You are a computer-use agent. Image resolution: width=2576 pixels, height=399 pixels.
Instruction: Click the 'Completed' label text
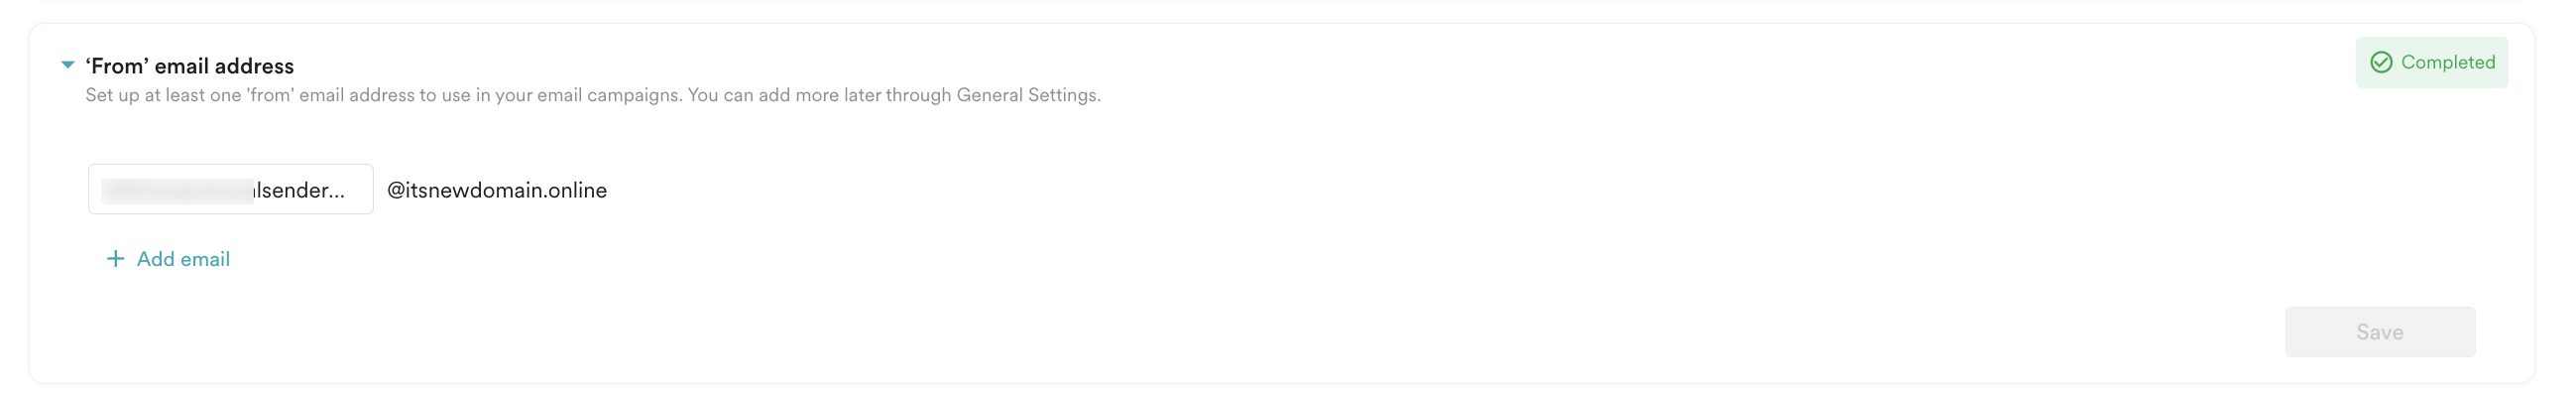[x=2447, y=63]
